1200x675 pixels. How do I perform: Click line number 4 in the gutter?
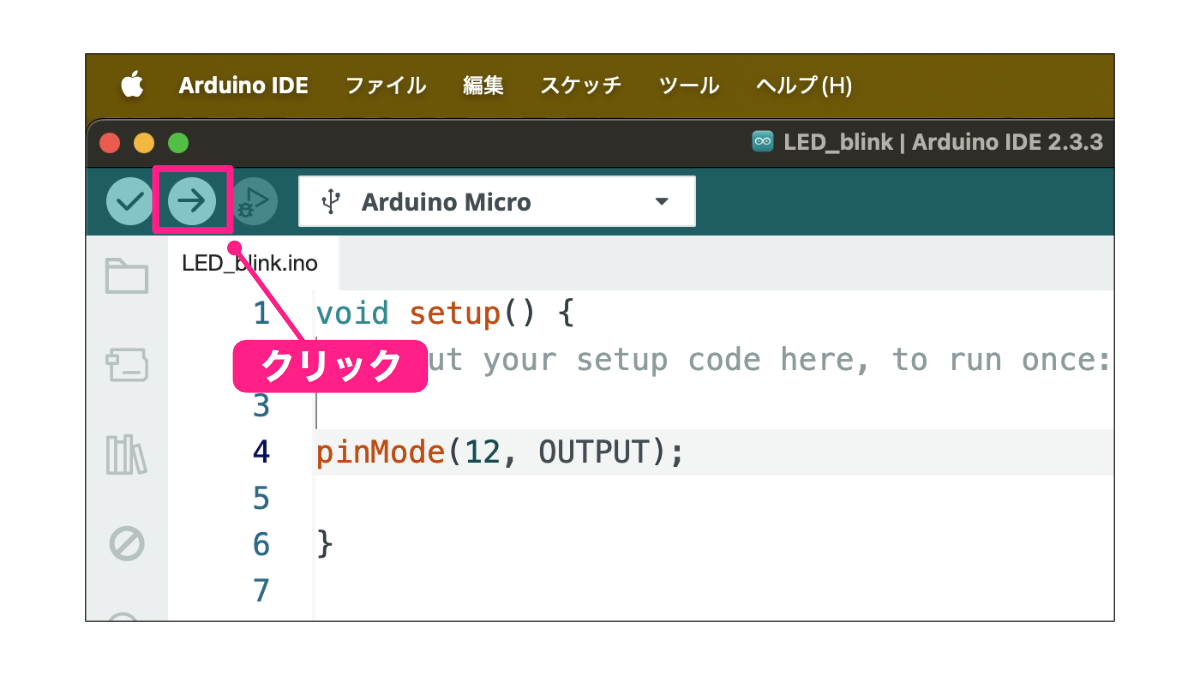coord(261,453)
